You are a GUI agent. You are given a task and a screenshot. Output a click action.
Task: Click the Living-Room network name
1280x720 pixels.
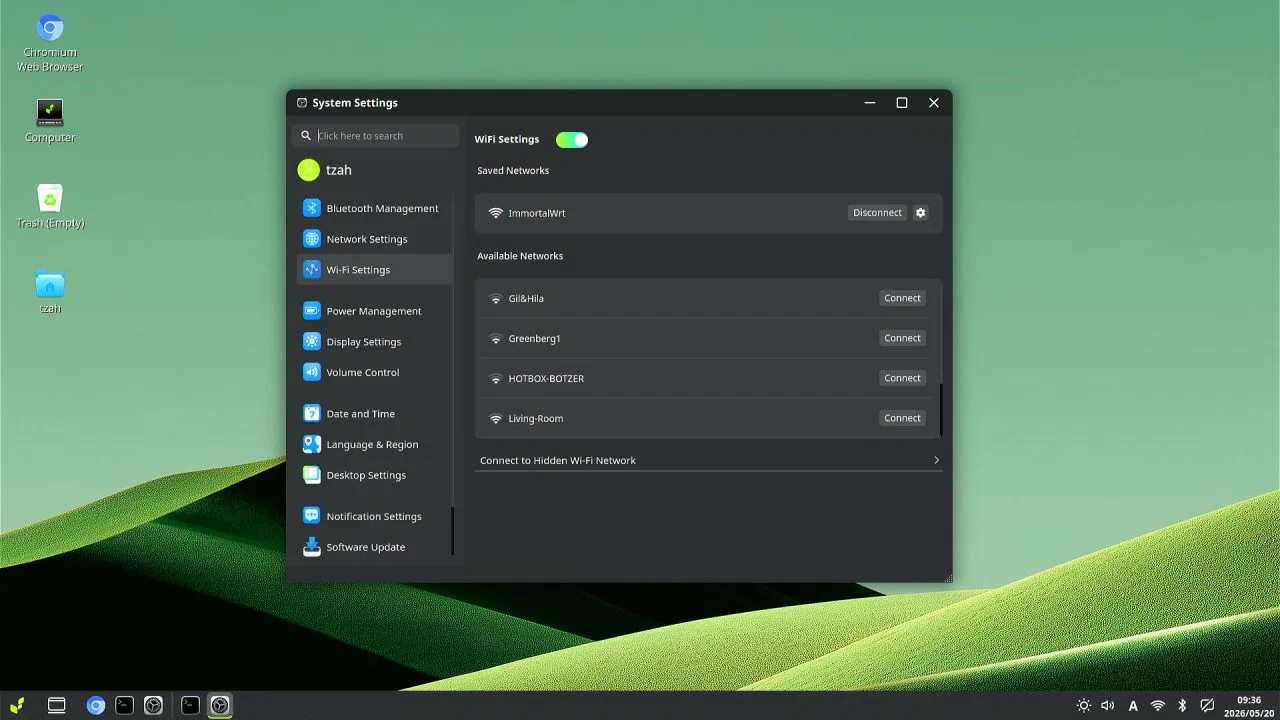(x=536, y=418)
